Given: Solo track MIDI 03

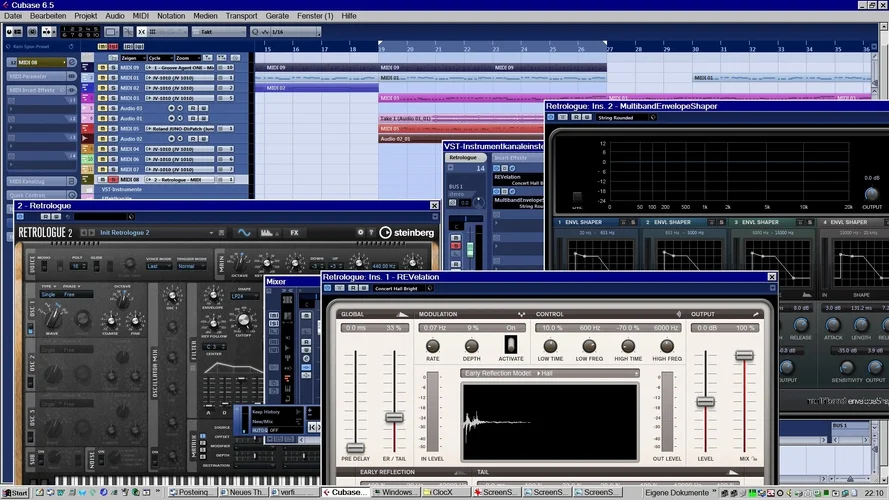Looking at the screenshot, I should [113, 98].
